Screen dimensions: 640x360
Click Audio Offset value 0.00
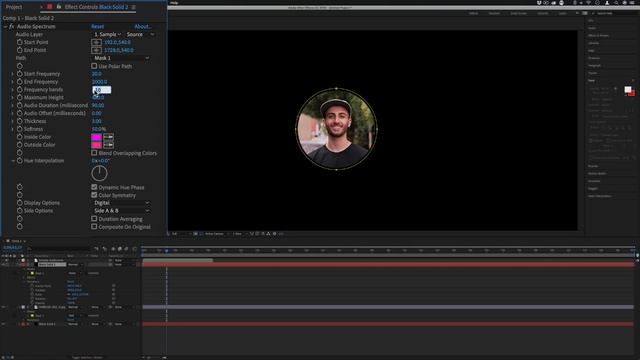pos(97,113)
